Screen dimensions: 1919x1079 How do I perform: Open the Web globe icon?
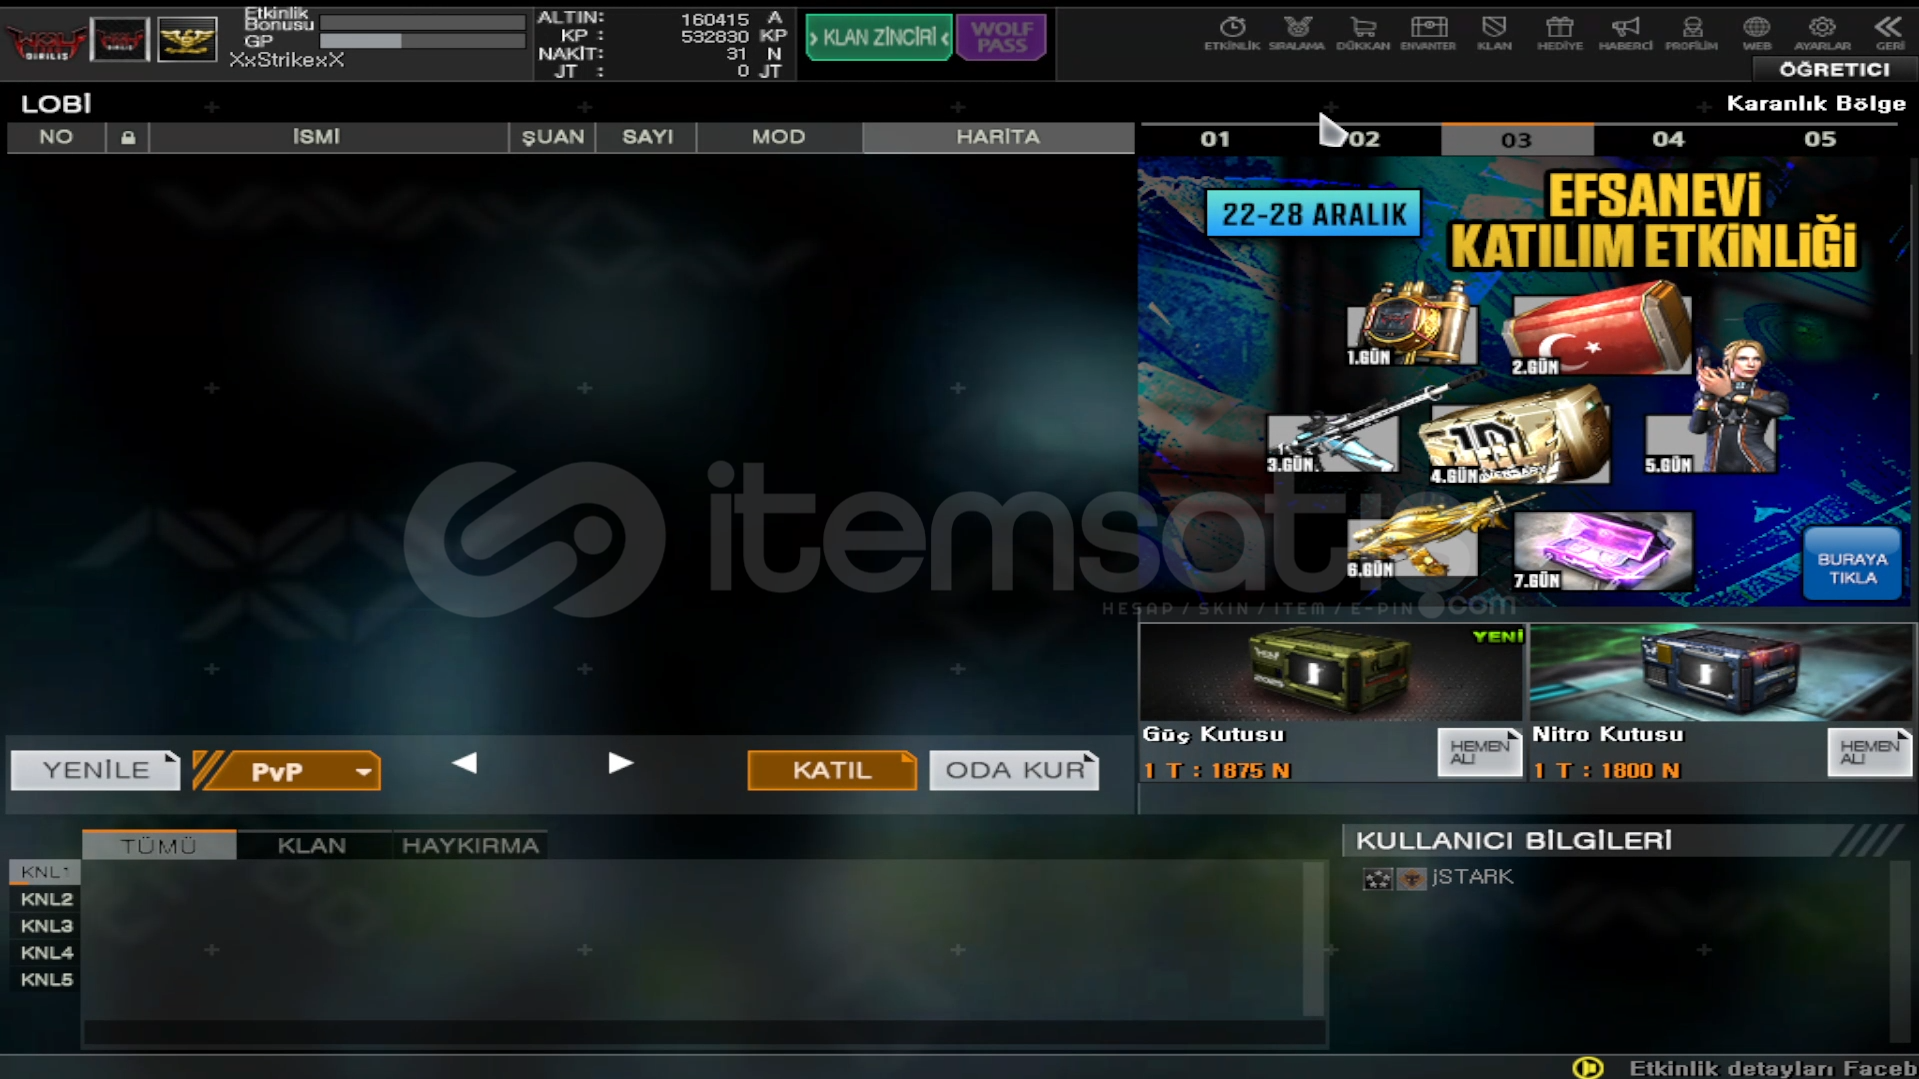1757,33
